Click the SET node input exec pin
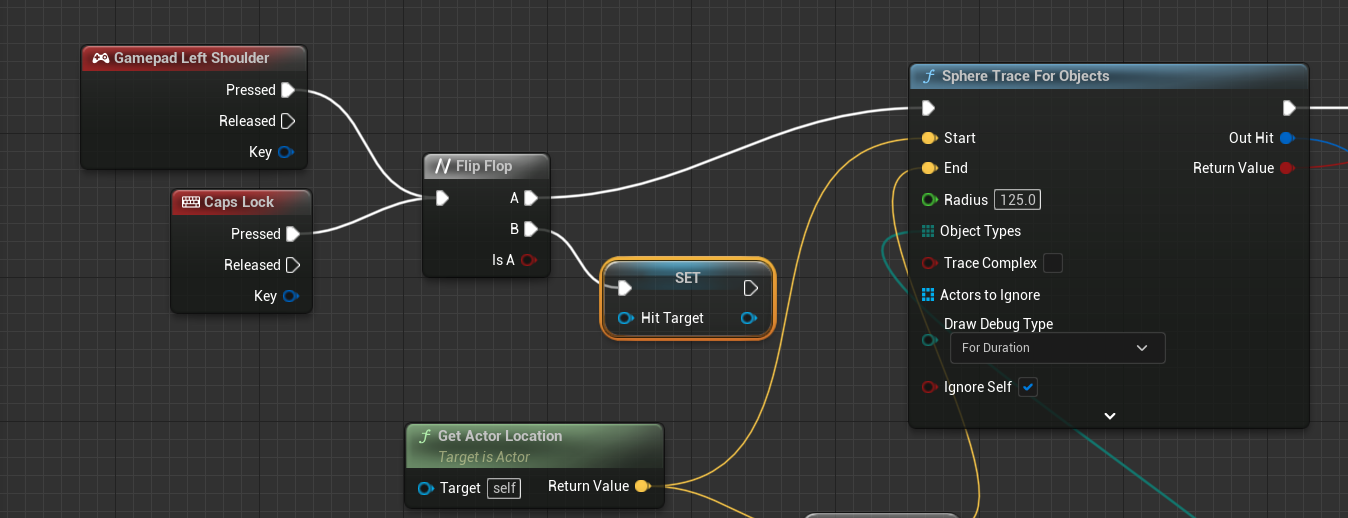This screenshot has height=518, width=1348. pos(625,288)
